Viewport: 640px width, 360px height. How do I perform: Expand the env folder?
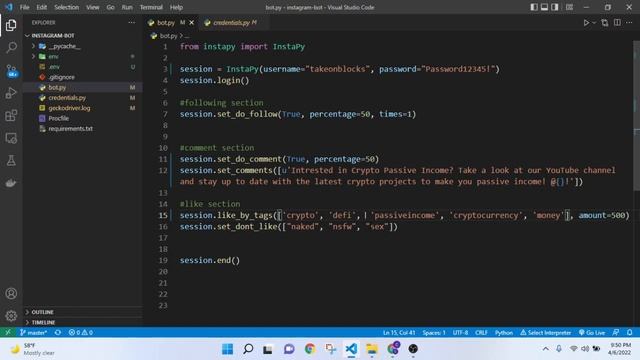click(x=82, y=56)
